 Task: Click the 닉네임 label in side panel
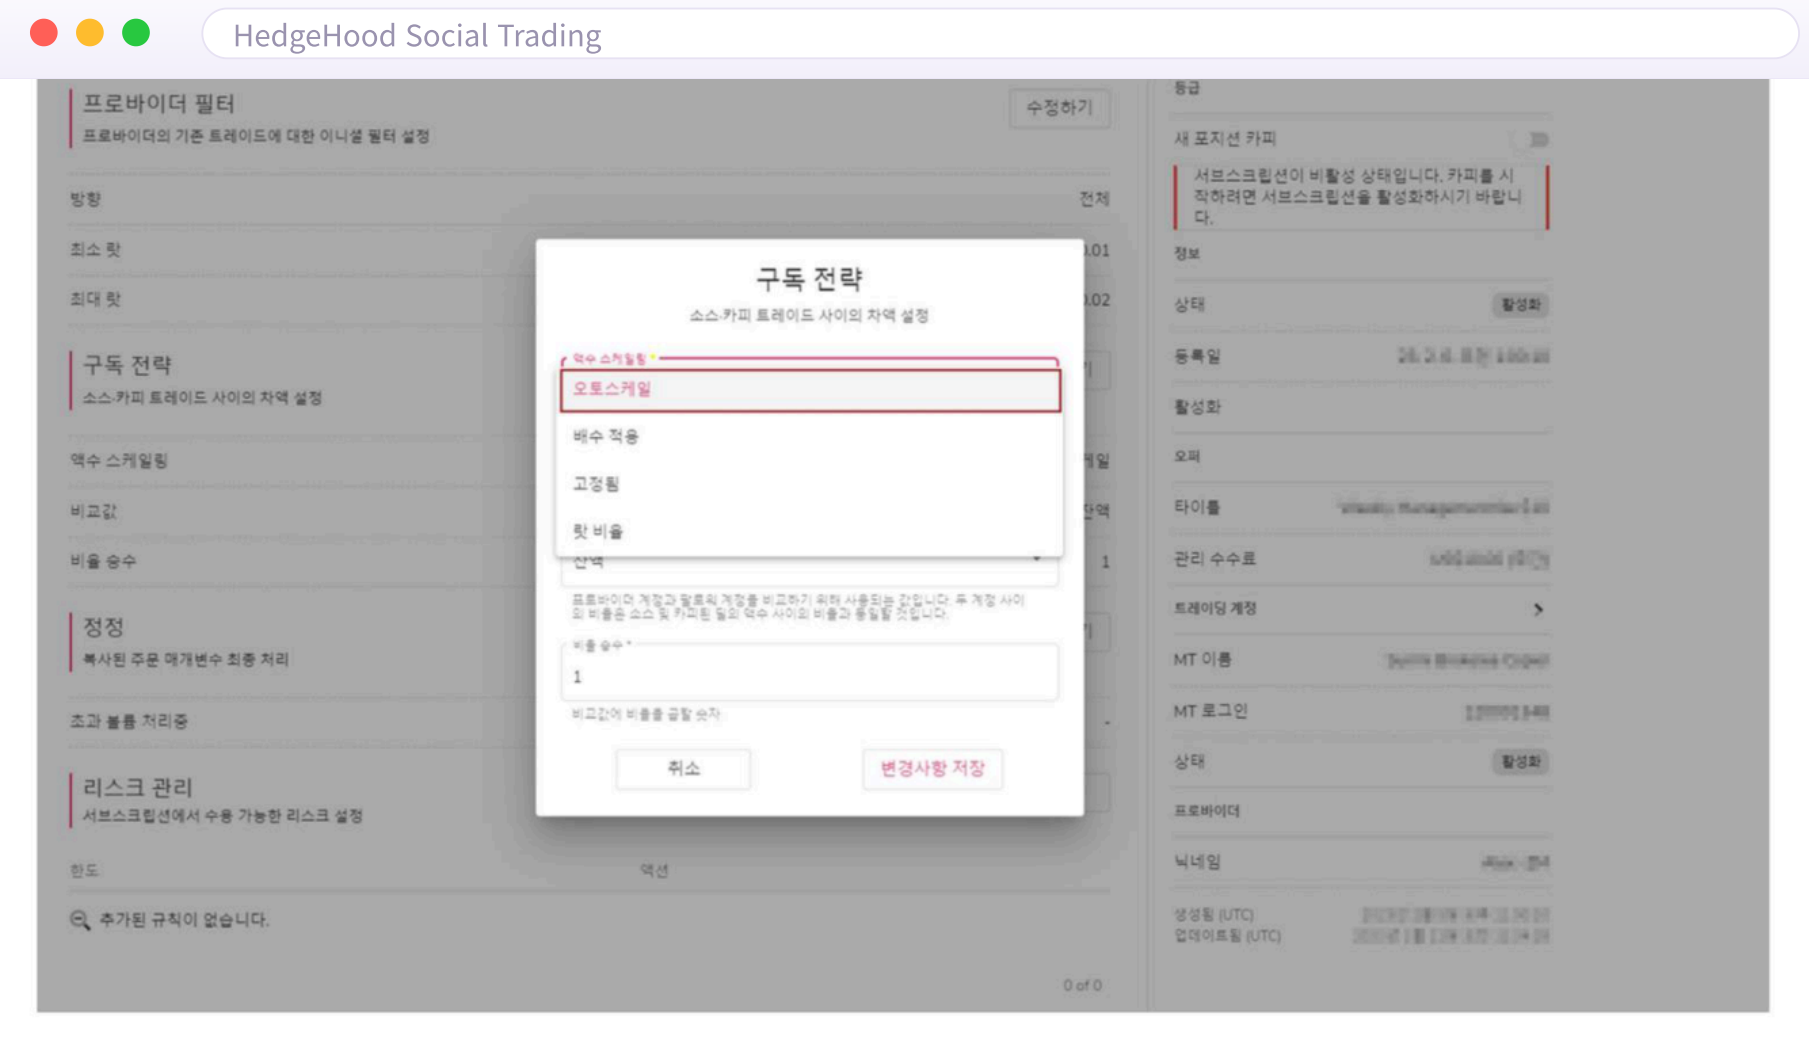[1197, 862]
